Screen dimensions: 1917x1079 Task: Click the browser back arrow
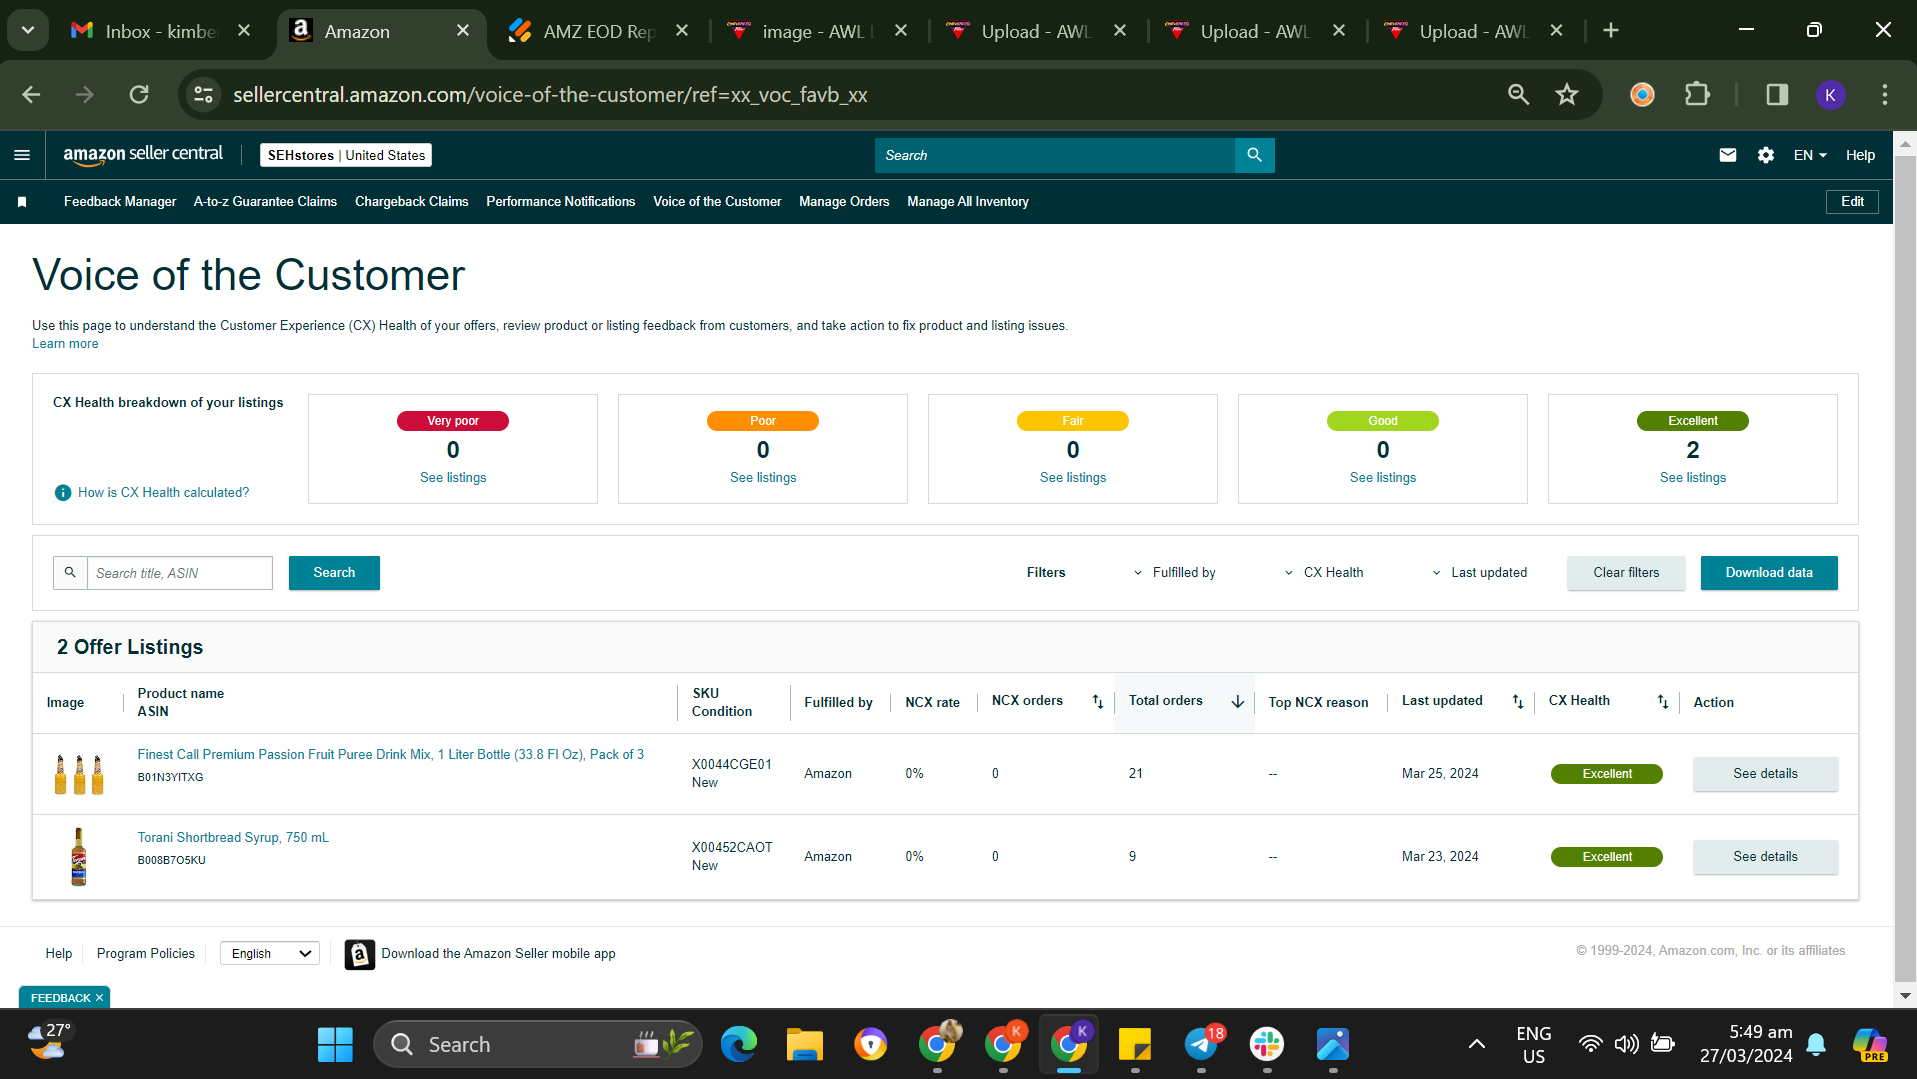coord(32,95)
